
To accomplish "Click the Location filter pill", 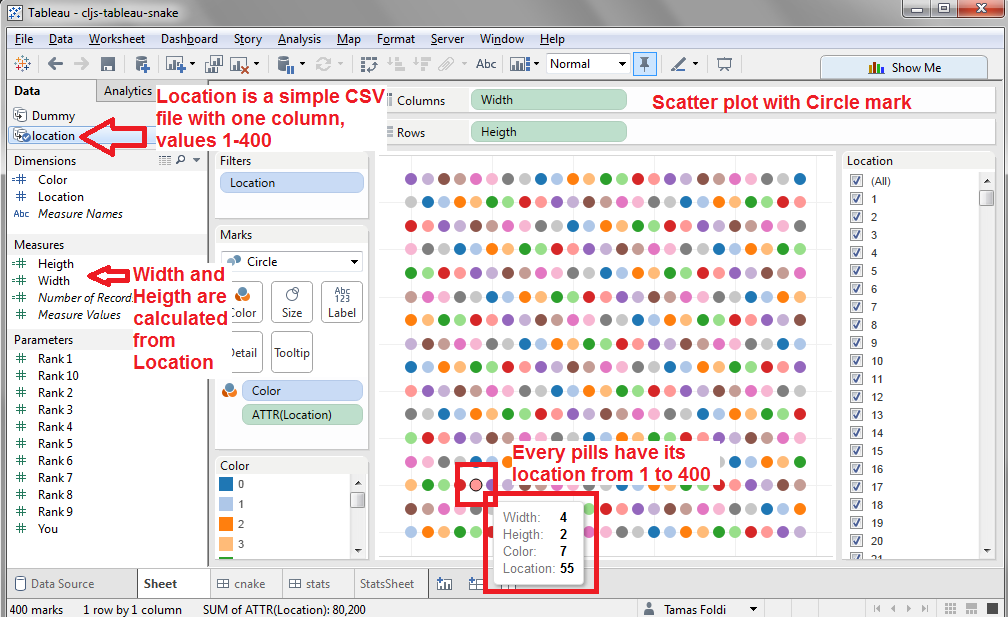I will point(292,183).
